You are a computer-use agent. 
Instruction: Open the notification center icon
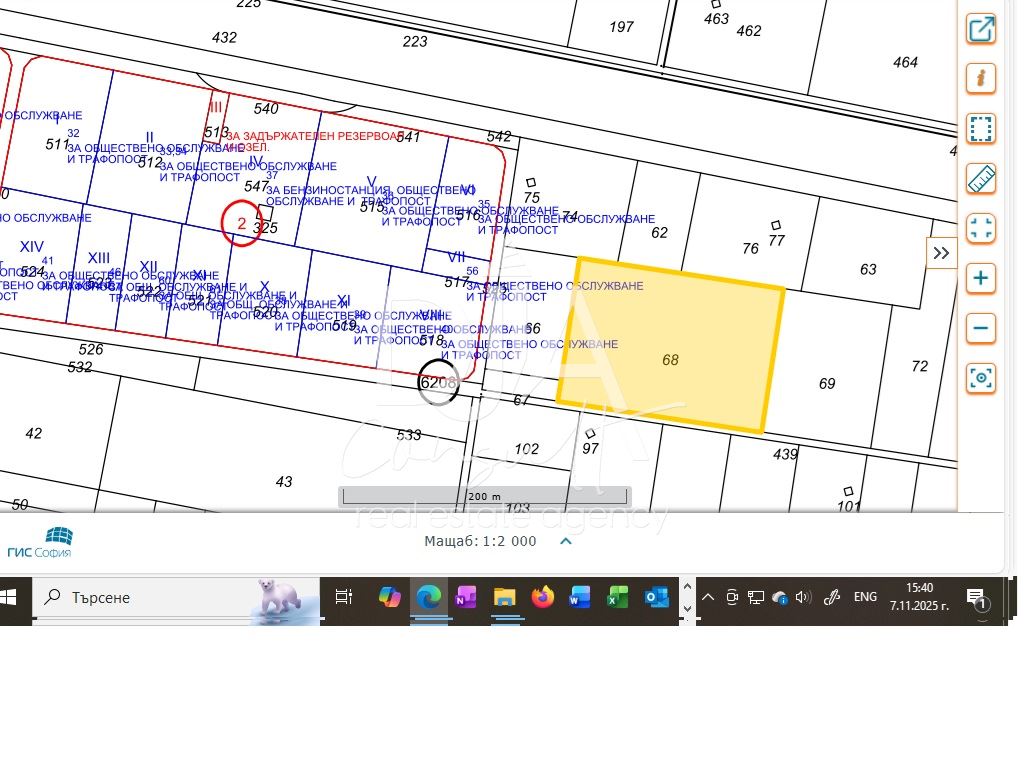[x=977, y=598]
